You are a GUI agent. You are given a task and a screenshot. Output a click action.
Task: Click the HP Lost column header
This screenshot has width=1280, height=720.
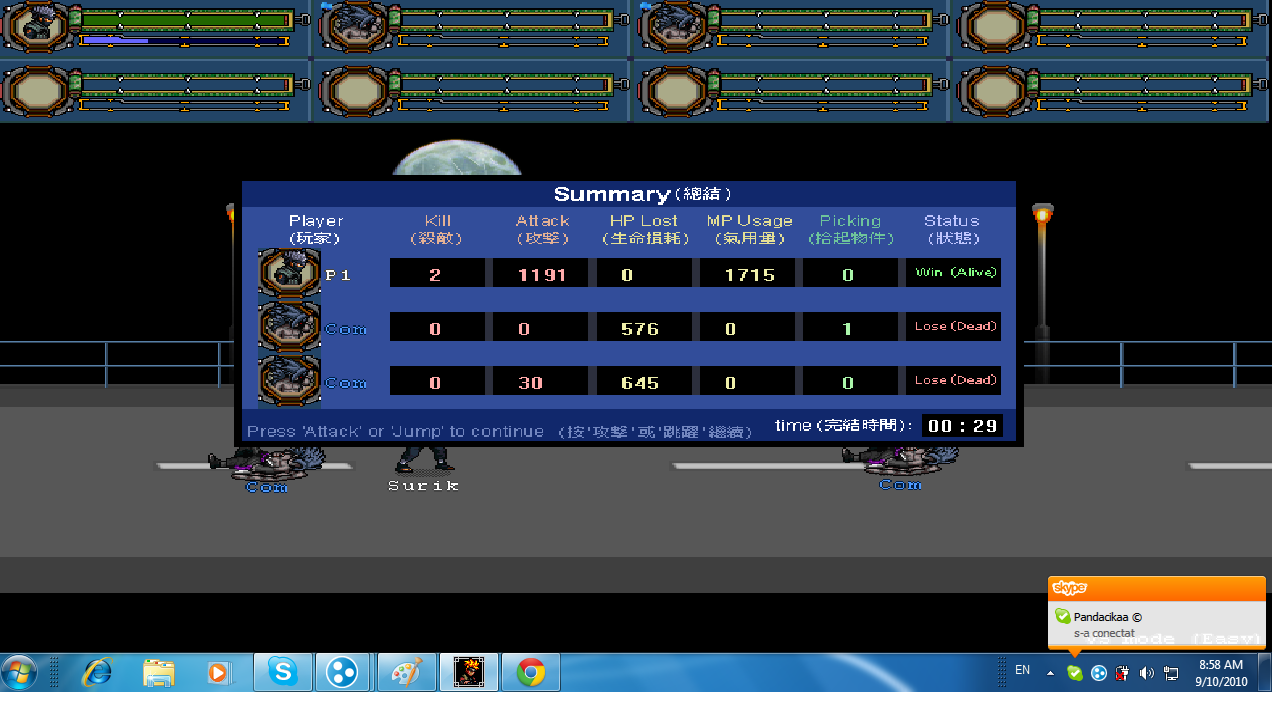pos(643,229)
